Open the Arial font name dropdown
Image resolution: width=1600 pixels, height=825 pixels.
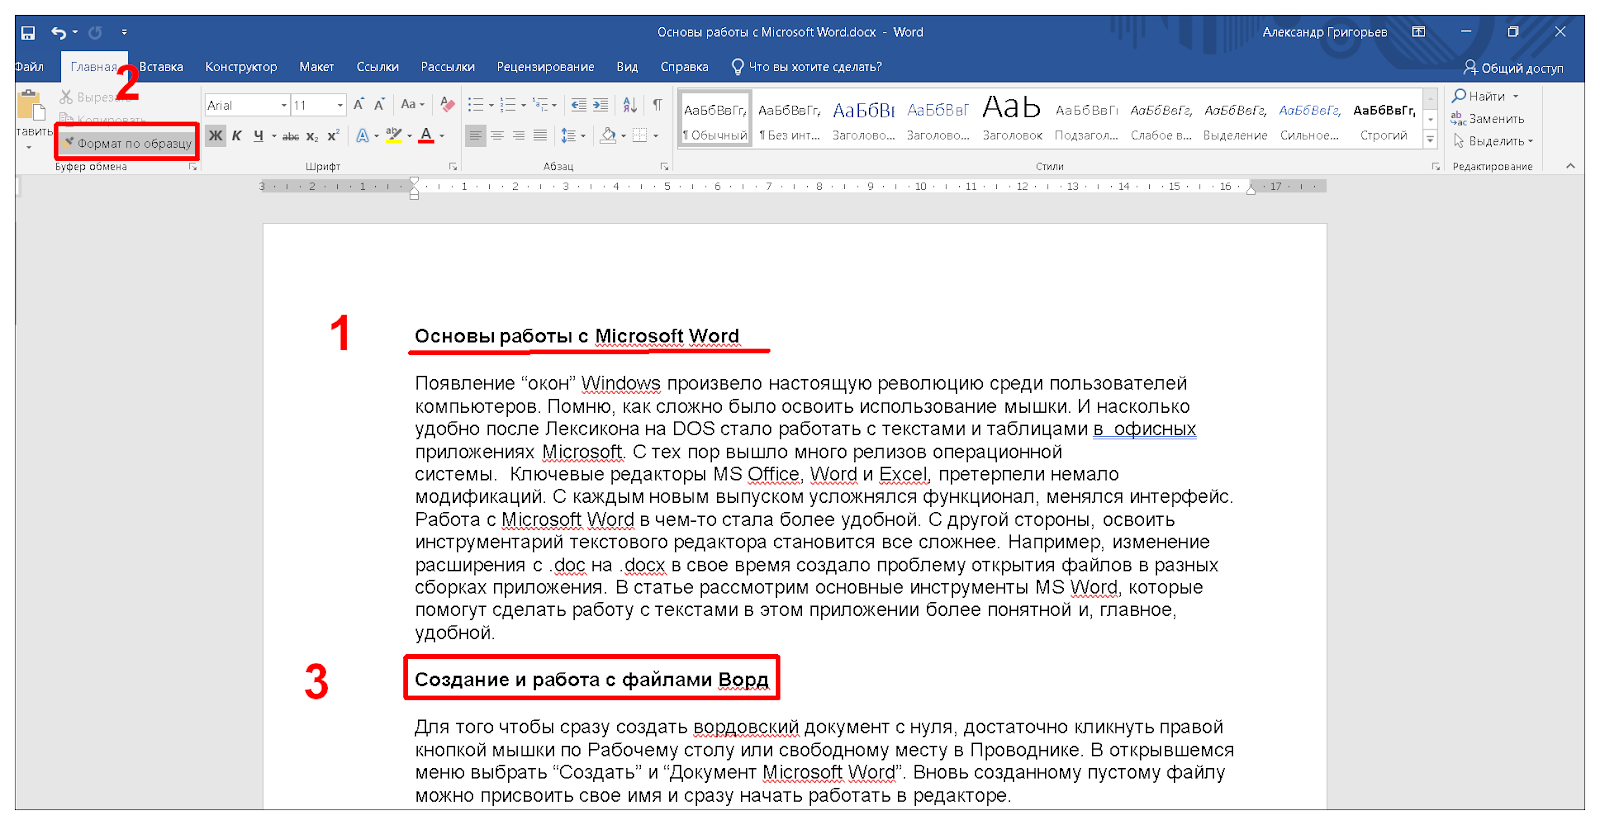(x=284, y=105)
